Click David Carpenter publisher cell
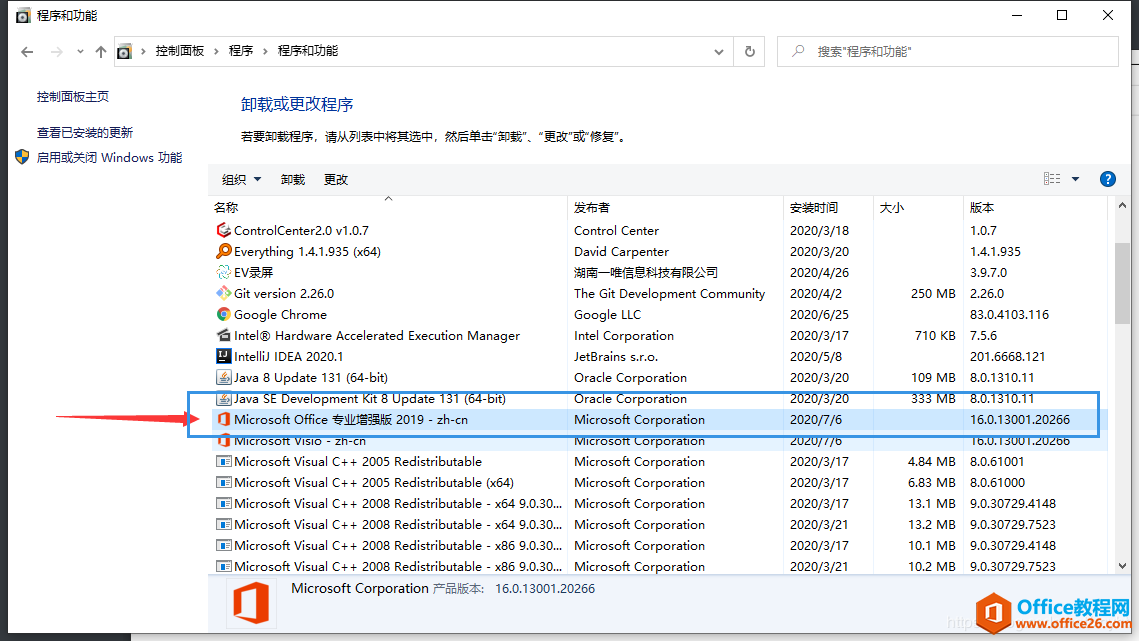 coord(621,251)
